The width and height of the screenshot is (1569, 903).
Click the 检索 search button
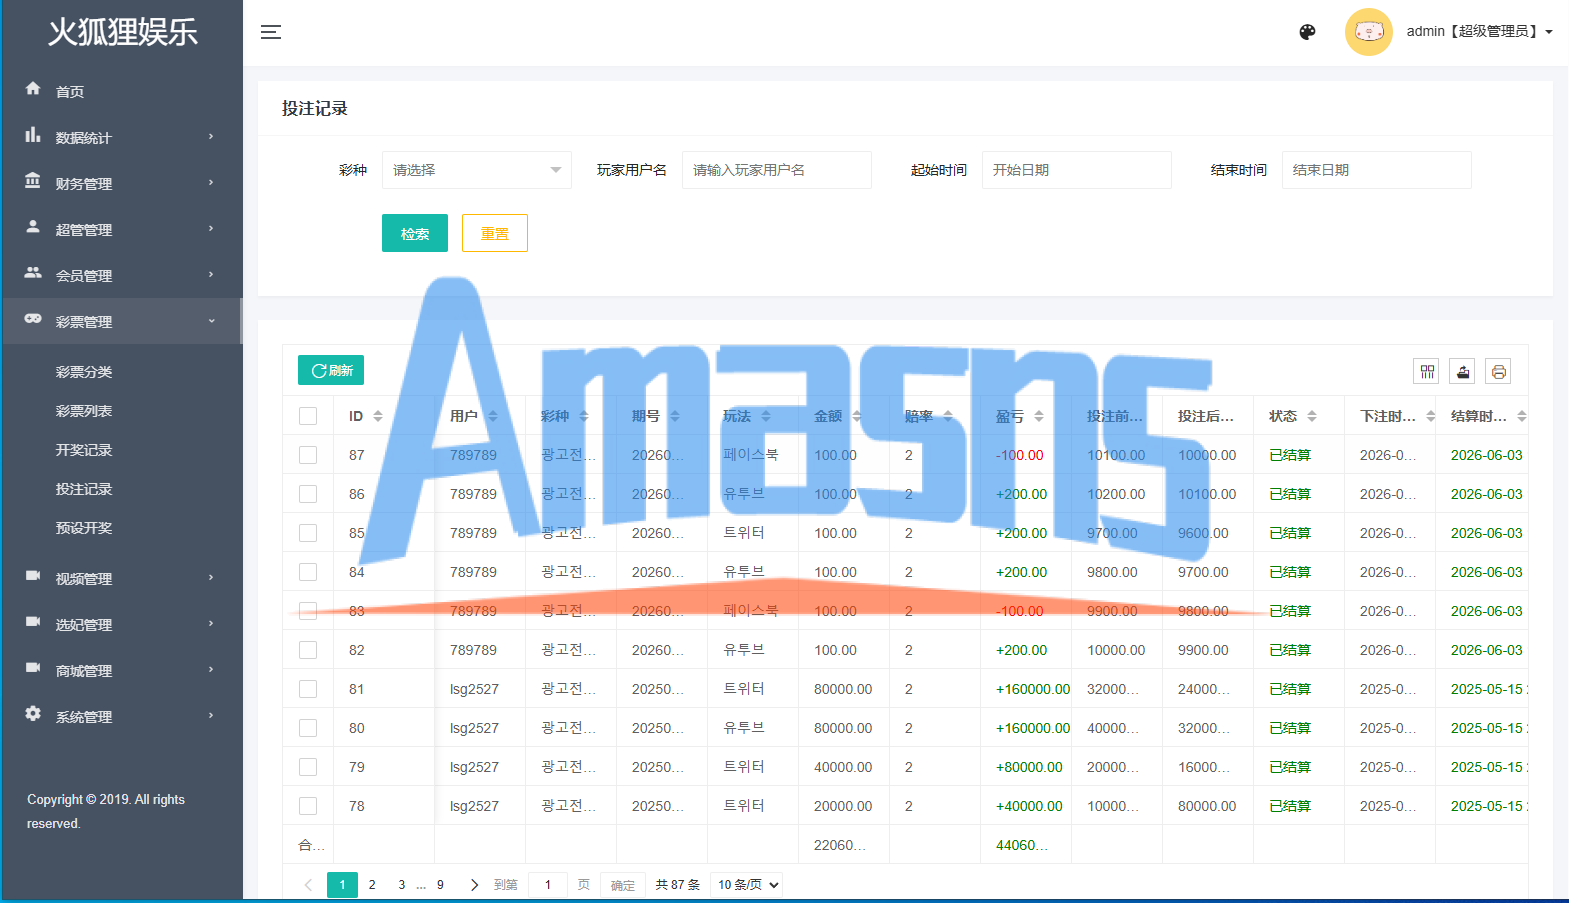click(415, 233)
